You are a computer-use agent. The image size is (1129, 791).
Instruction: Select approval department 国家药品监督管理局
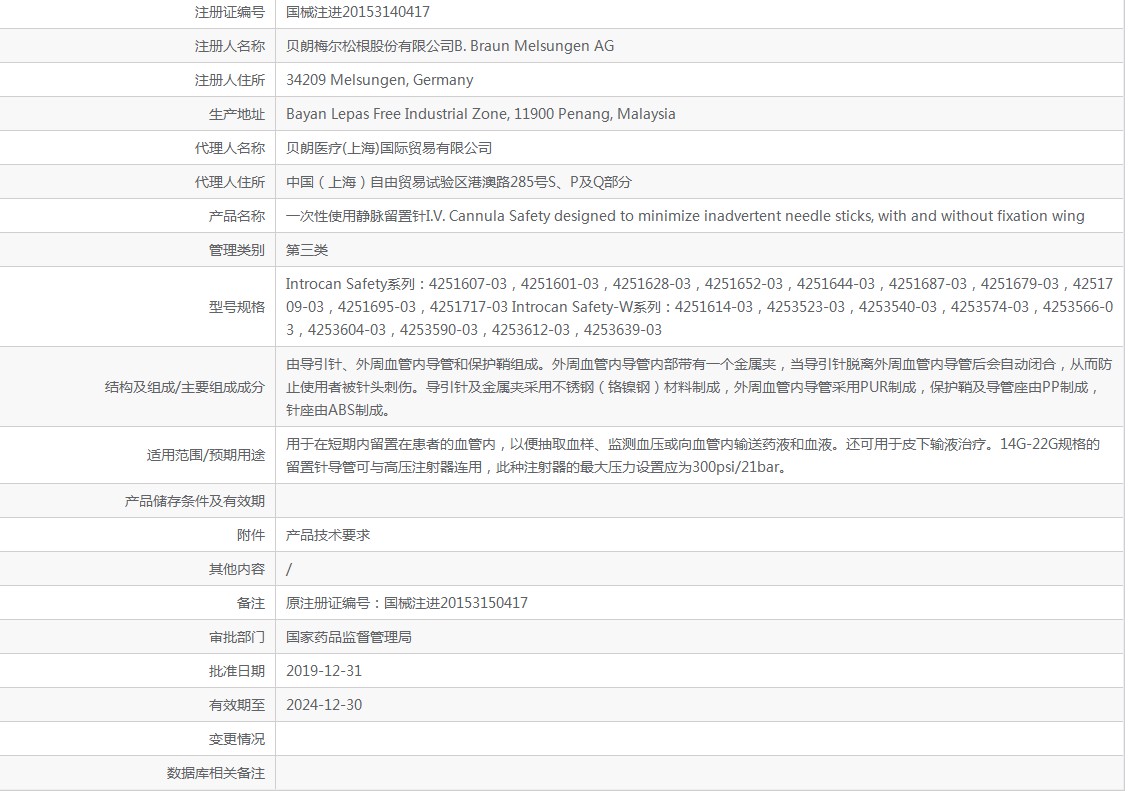[x=348, y=637]
